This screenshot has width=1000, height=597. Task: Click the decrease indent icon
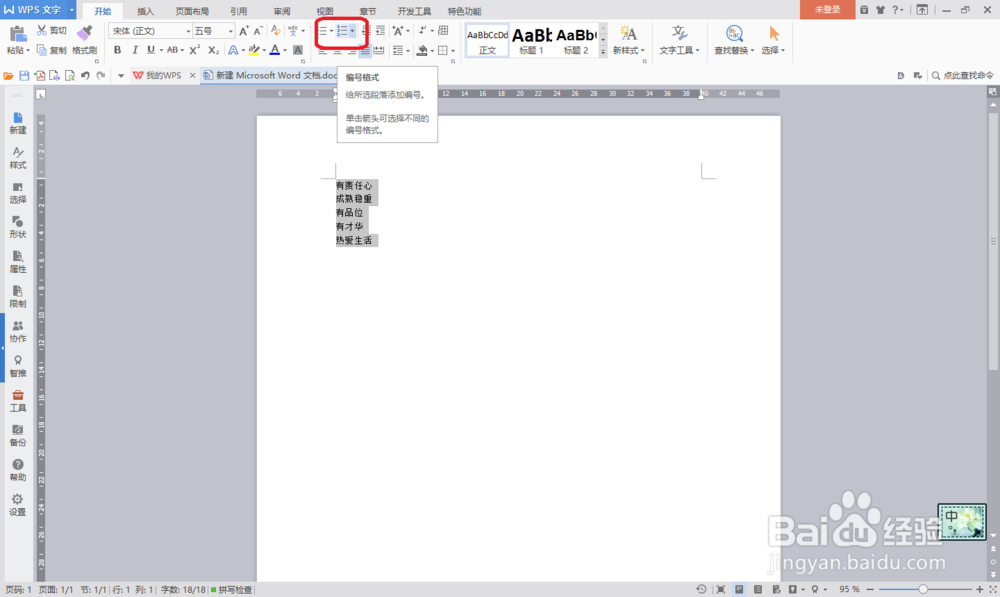(366, 31)
